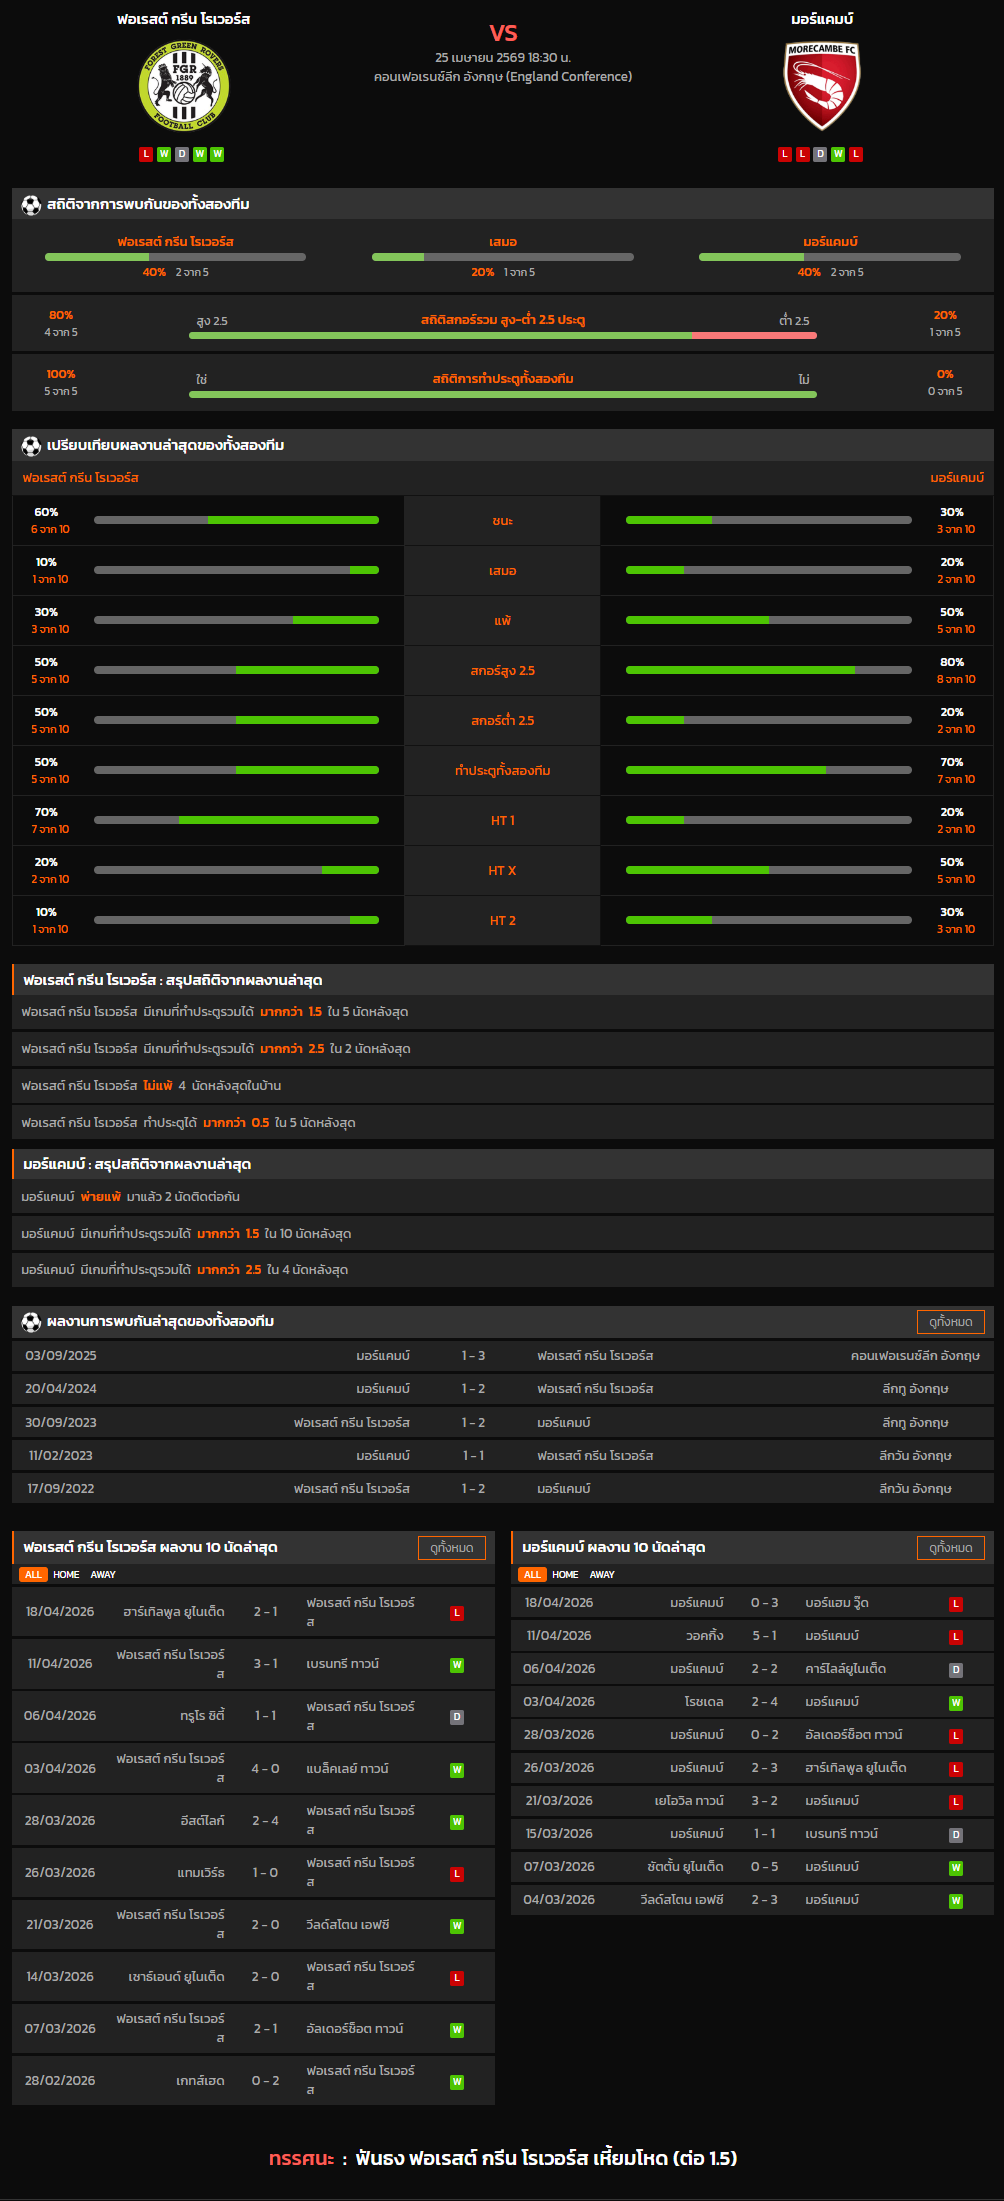Image resolution: width=1004 pixels, height=2201 pixels.
Task: Click the gray D badge for 06/04/2026 Carlisle match
Action: click(955, 1670)
